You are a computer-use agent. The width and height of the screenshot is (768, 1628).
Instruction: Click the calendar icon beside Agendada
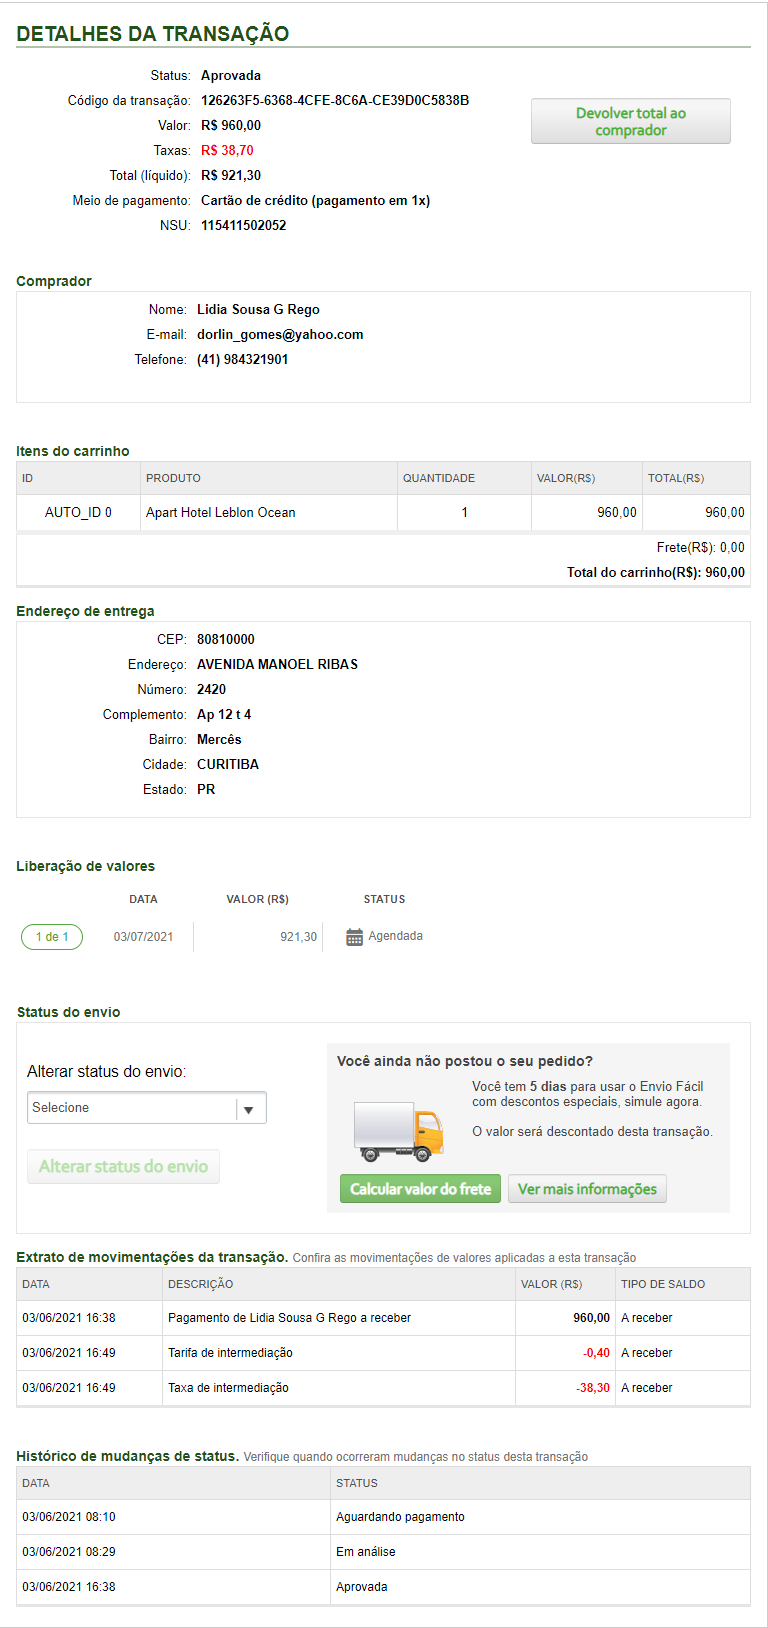point(354,937)
